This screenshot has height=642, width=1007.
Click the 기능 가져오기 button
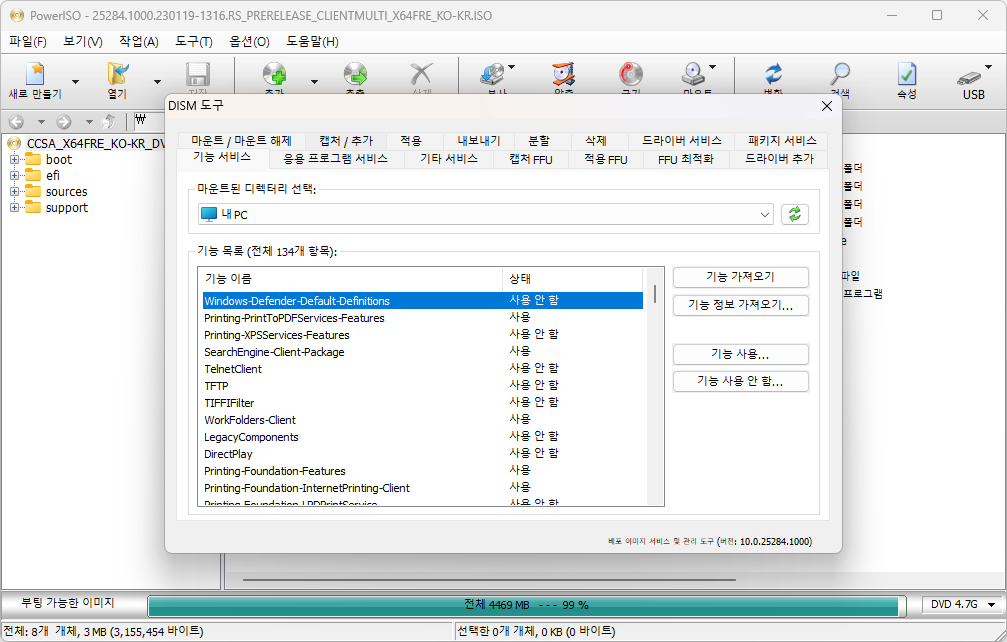(740, 277)
